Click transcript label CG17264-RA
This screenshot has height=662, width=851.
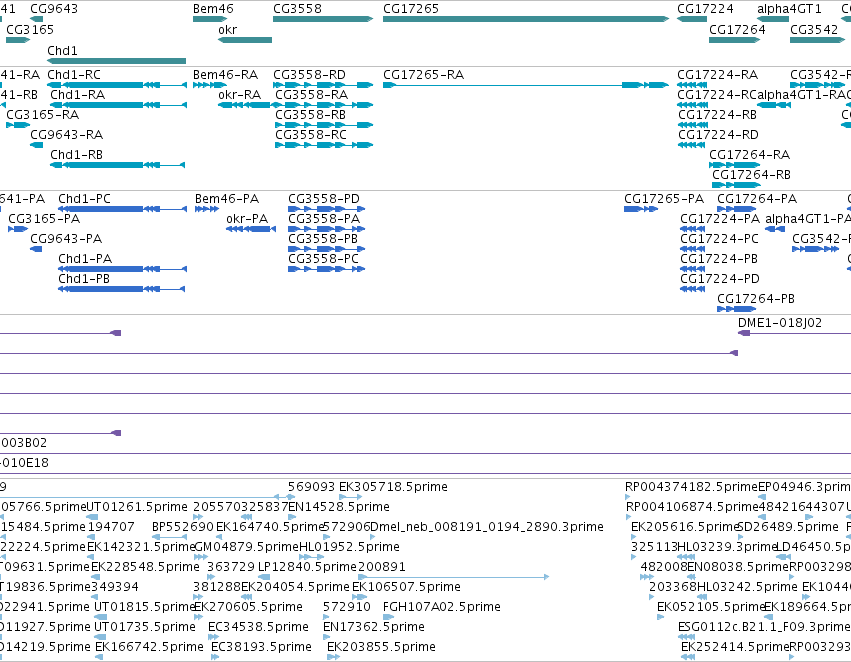[750, 155]
